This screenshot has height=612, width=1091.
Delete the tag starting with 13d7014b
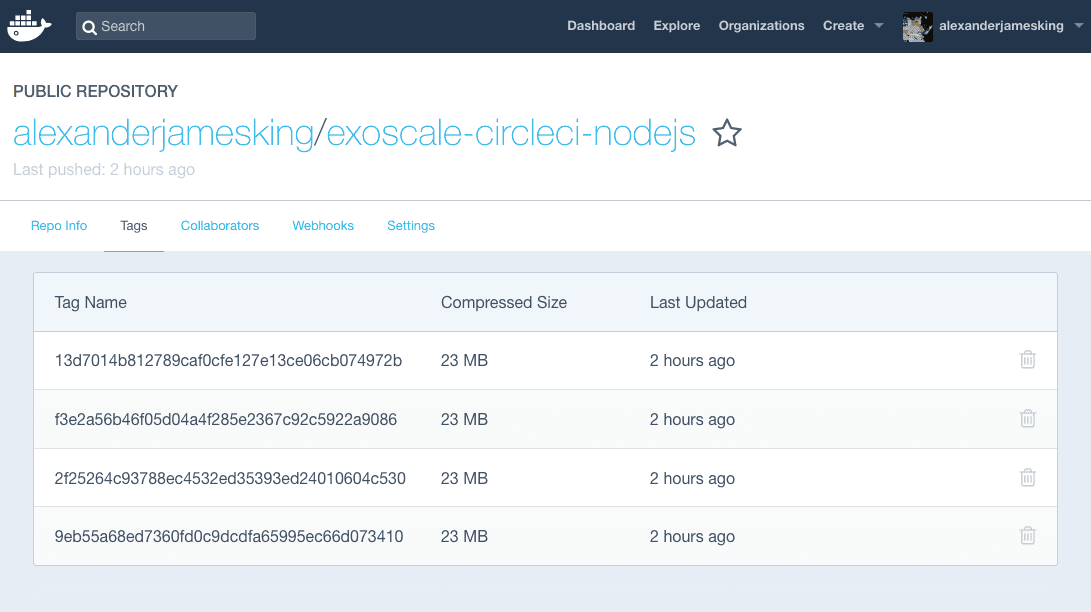pos(1027,359)
